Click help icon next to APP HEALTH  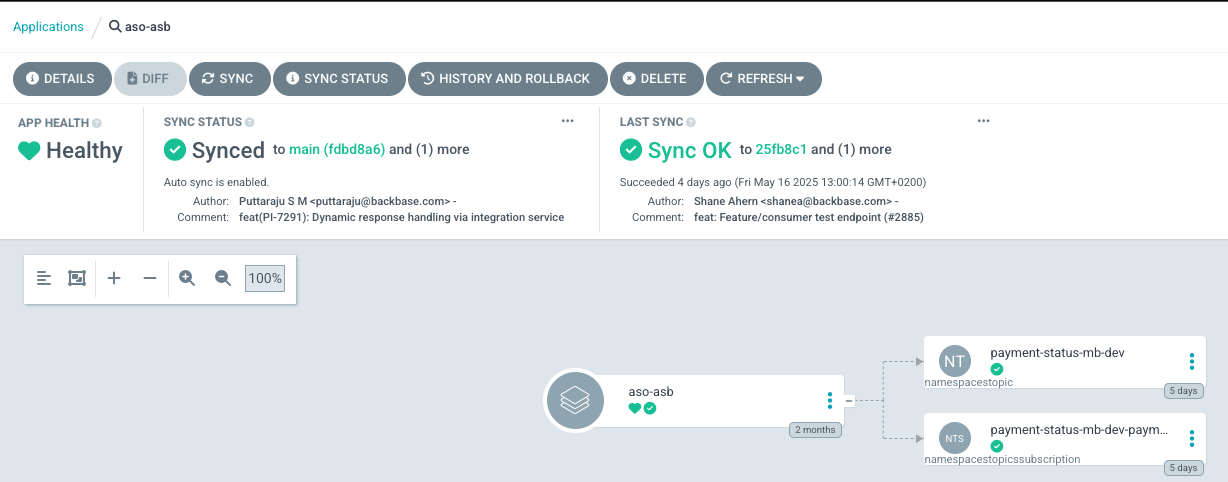click(x=97, y=123)
